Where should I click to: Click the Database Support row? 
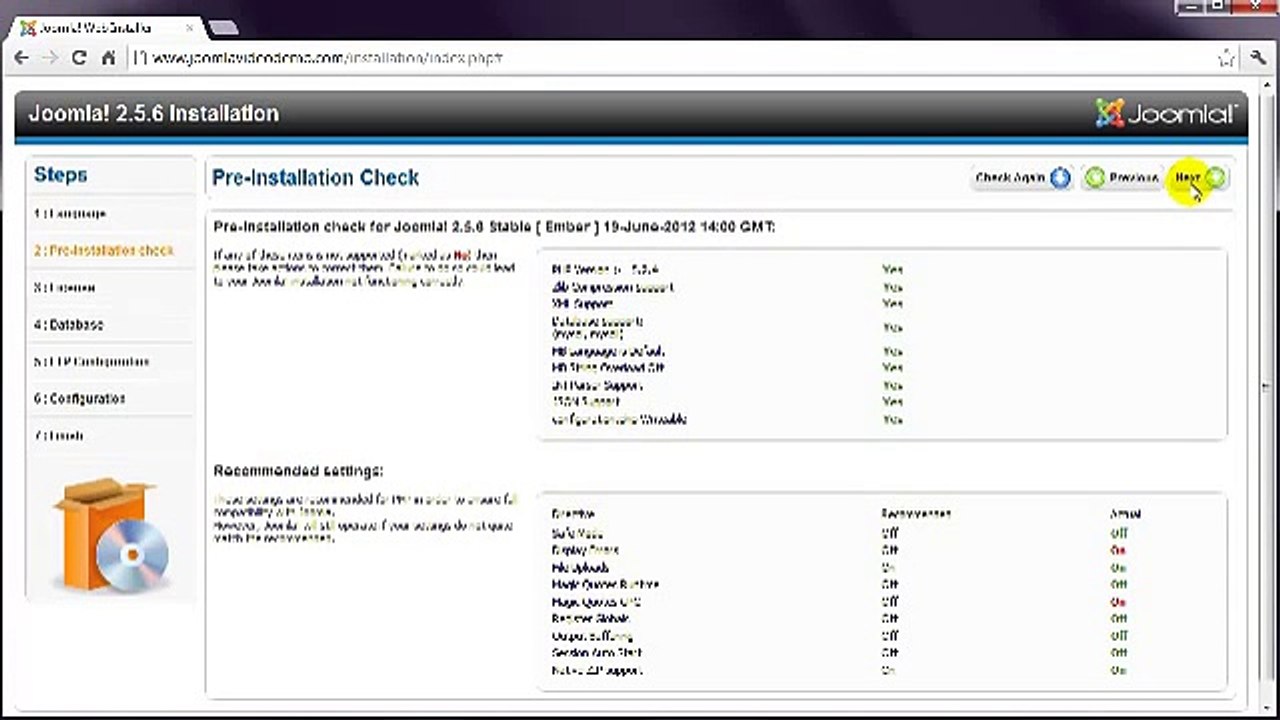[x=597, y=328]
